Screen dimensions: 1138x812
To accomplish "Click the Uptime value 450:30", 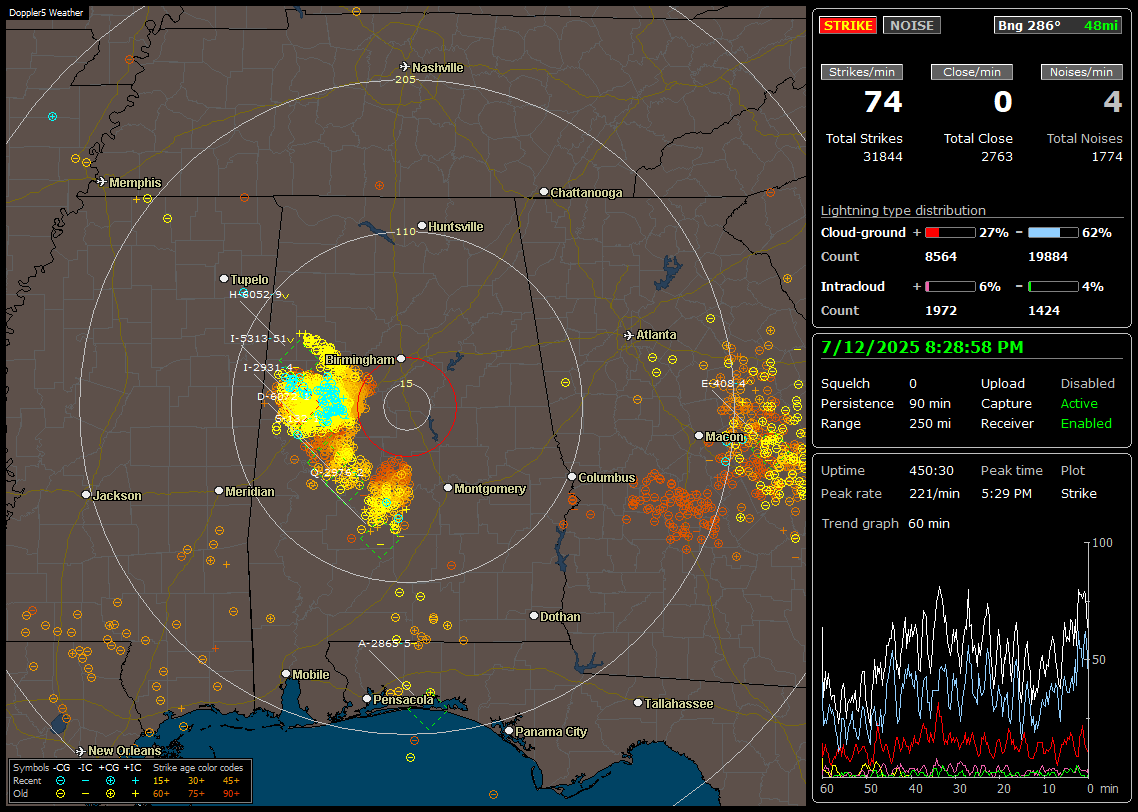I will 931,470.
